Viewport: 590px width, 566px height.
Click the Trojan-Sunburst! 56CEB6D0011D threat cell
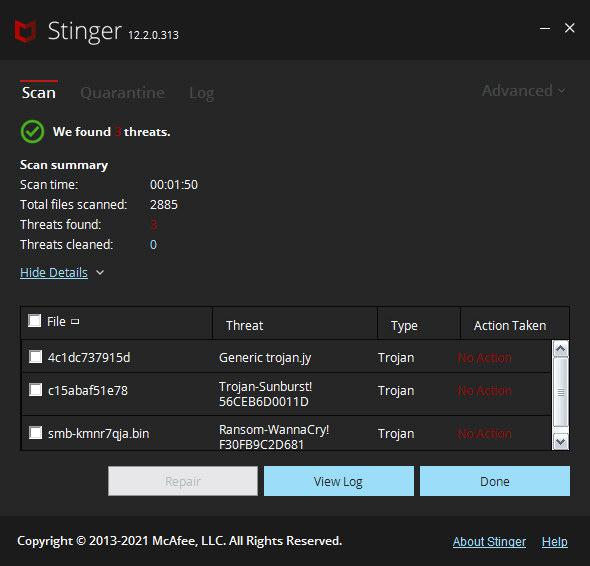pos(265,394)
